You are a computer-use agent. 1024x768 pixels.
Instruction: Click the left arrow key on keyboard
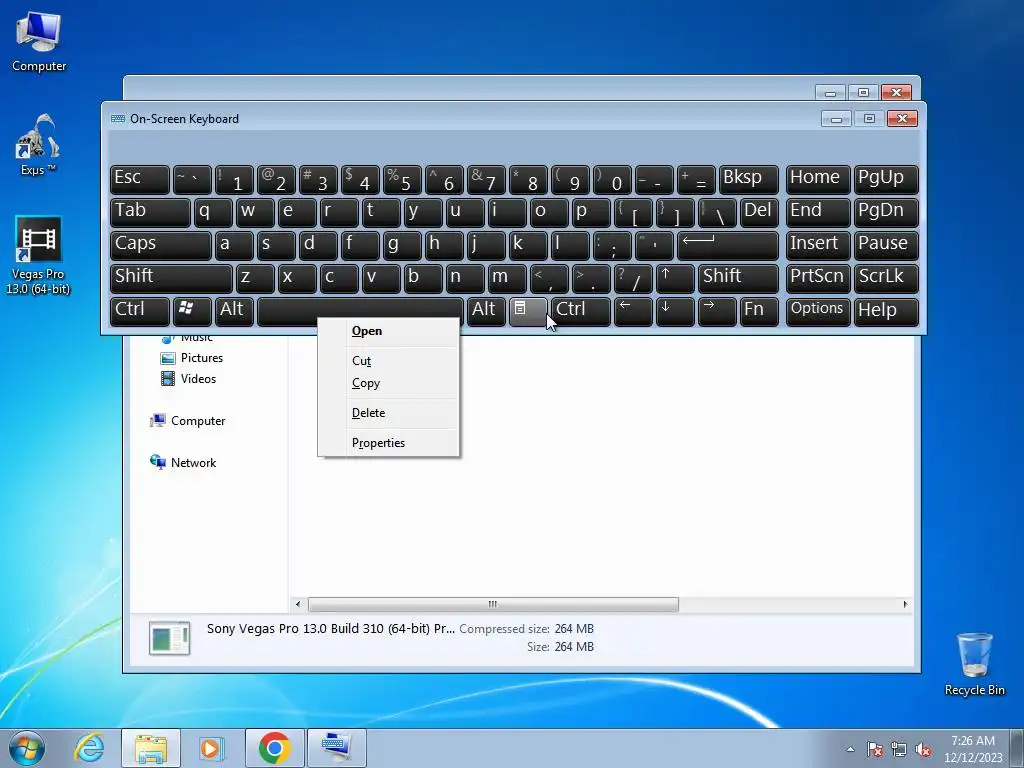[633, 310]
